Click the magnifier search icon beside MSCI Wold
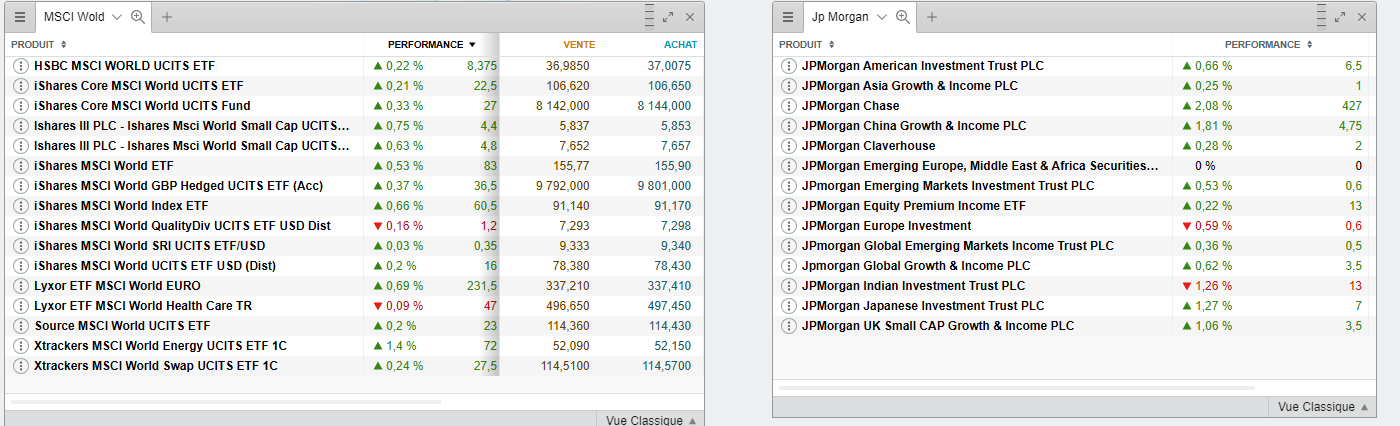This screenshot has width=1400, height=426. point(138,17)
